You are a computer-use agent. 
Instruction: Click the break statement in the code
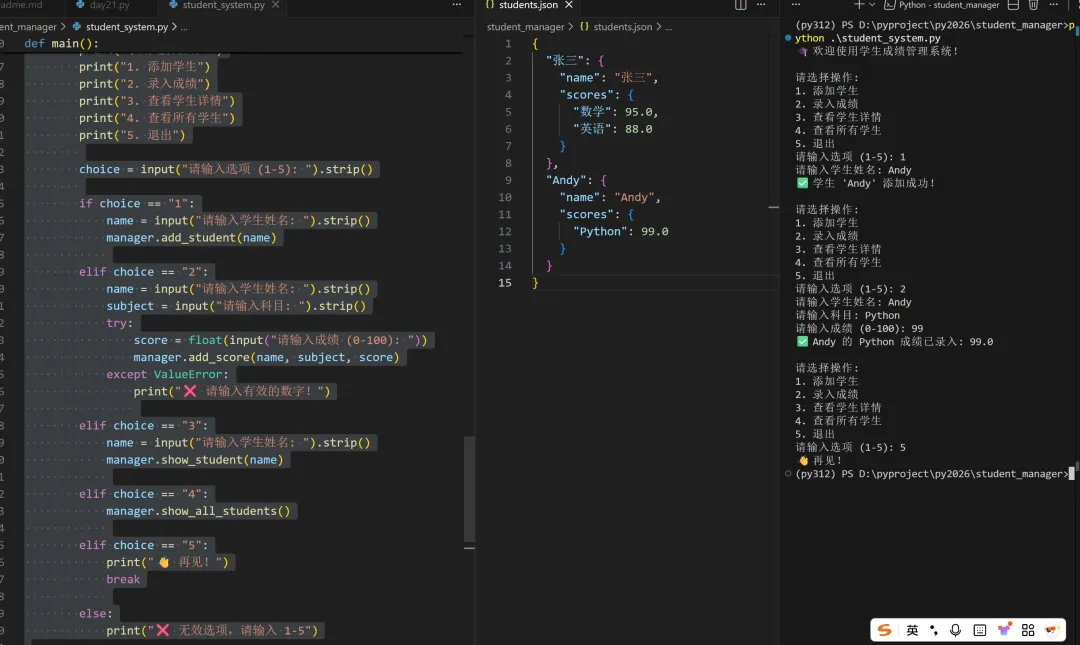click(x=123, y=579)
